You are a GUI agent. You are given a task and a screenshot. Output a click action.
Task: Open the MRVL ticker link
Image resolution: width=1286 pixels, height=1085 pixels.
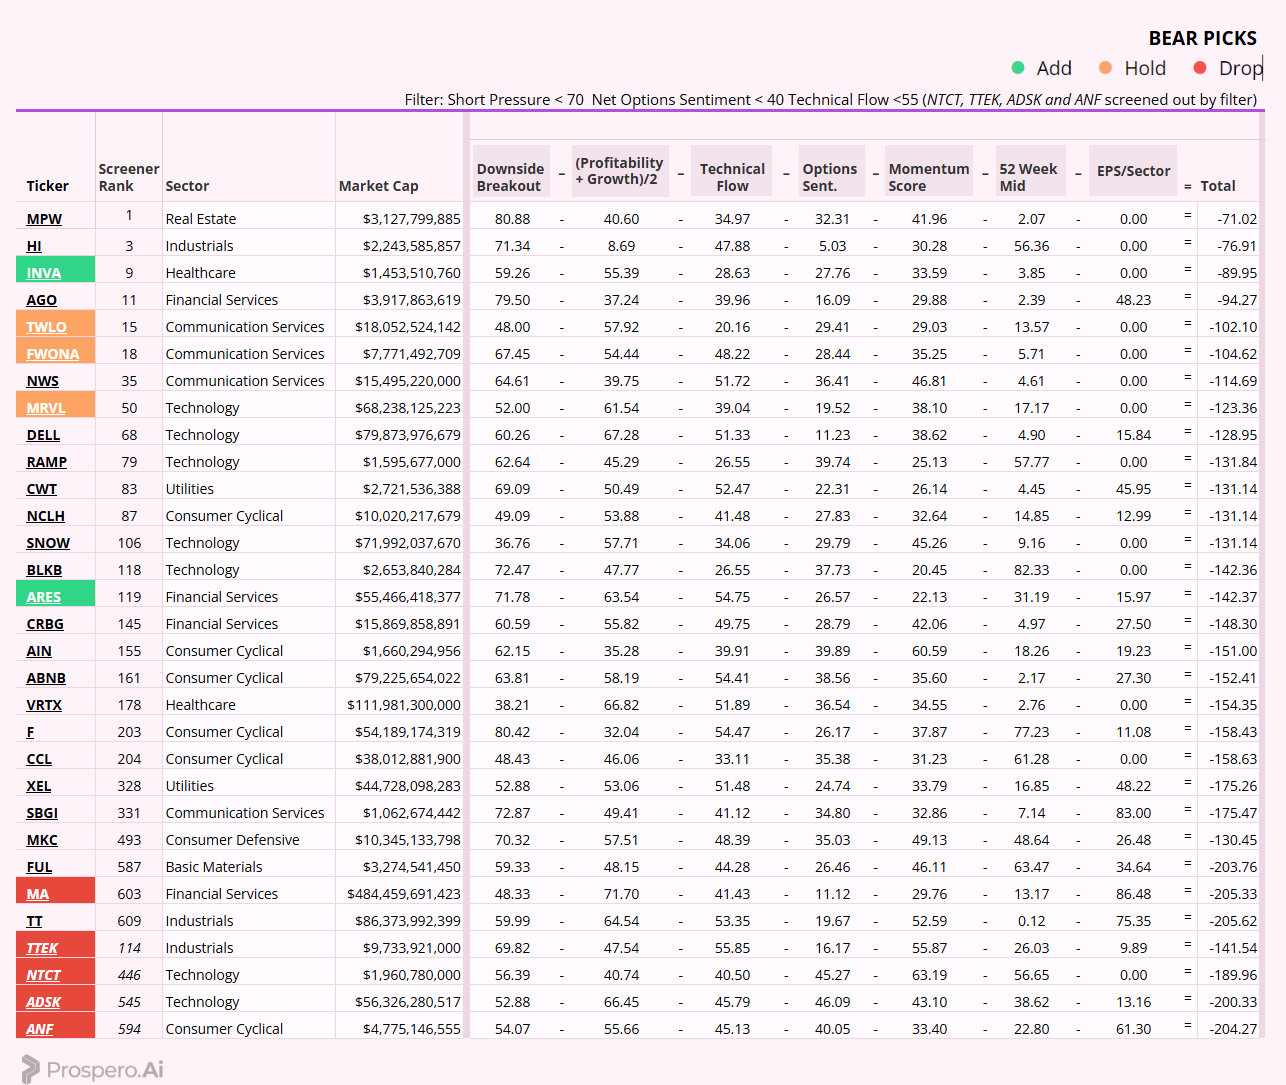point(46,408)
